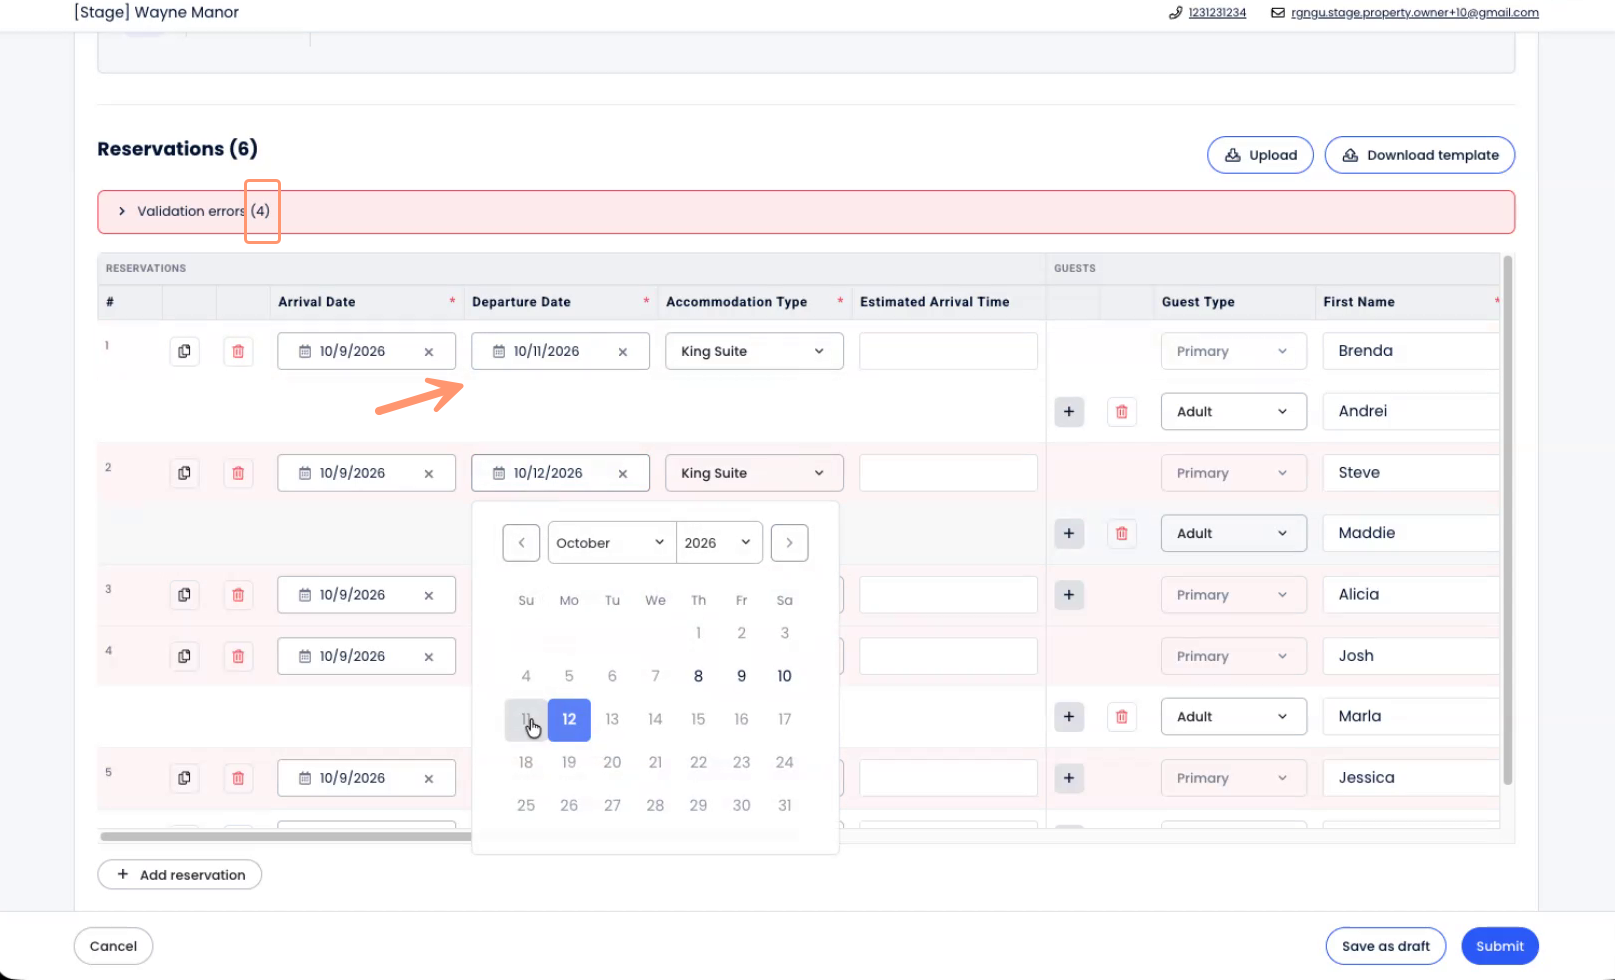Go to previous month in calendar

(521, 543)
